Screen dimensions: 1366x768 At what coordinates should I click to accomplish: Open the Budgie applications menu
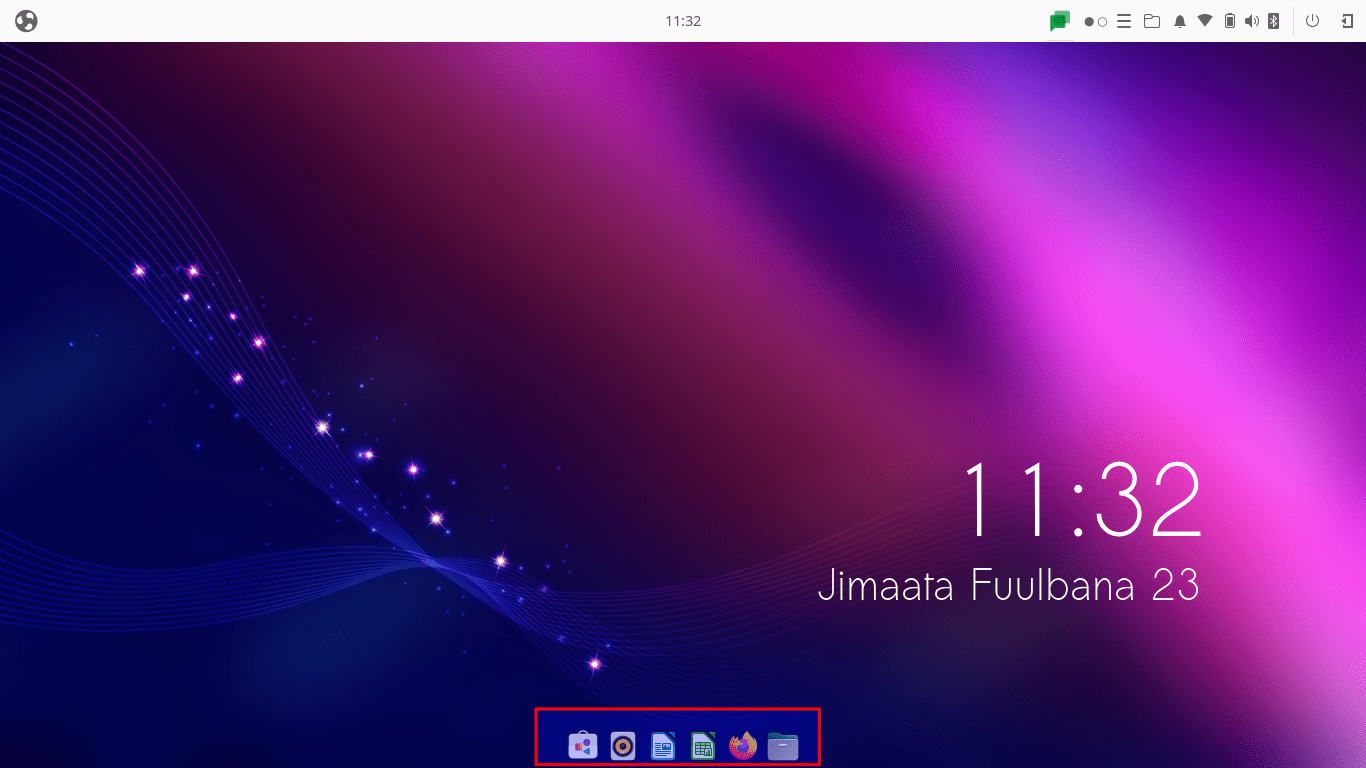click(26, 20)
